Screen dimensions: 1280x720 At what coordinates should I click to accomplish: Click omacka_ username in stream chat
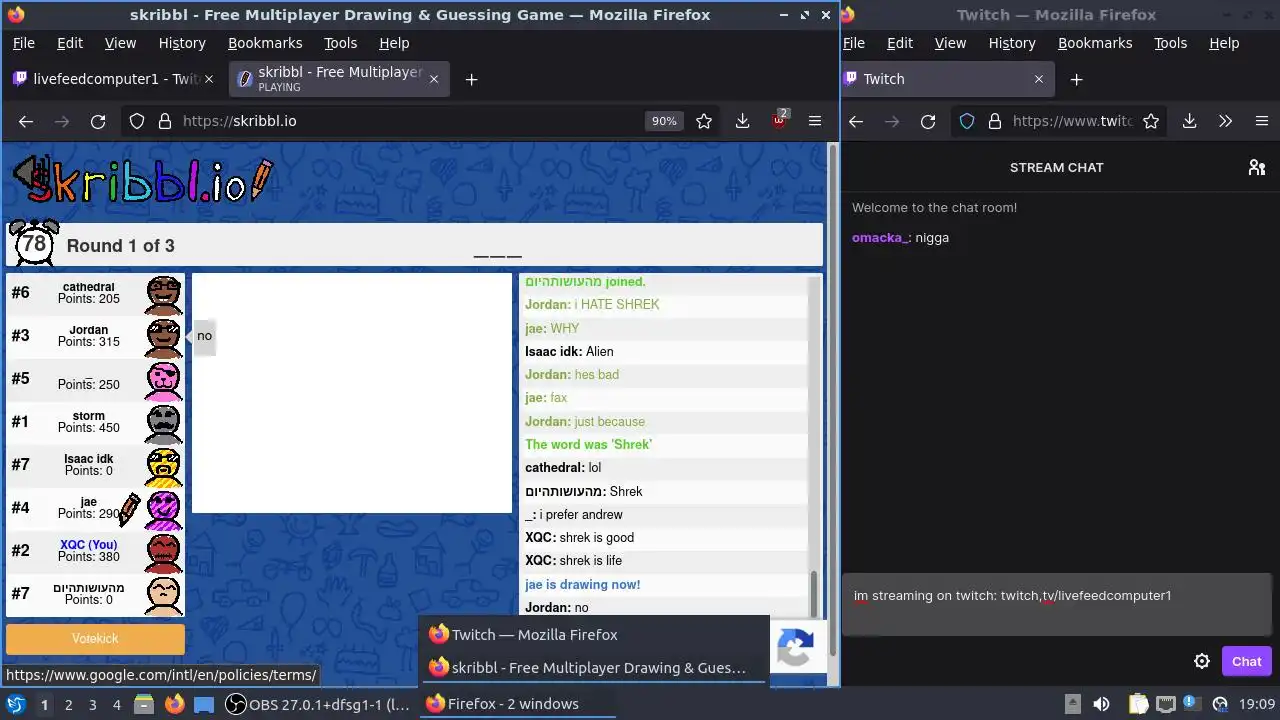coord(880,238)
